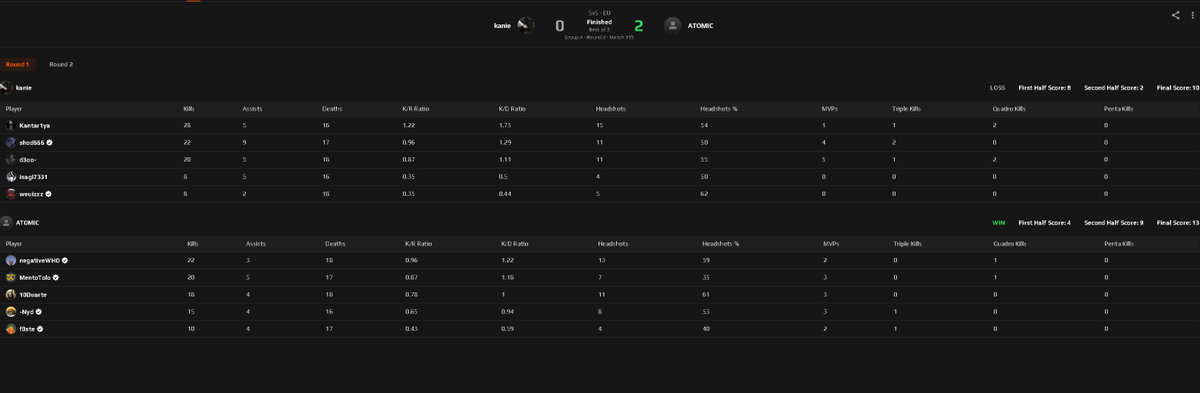Click MentoTolo's player avatar
Viewport: 1200px width, 393px height.
tap(10, 277)
